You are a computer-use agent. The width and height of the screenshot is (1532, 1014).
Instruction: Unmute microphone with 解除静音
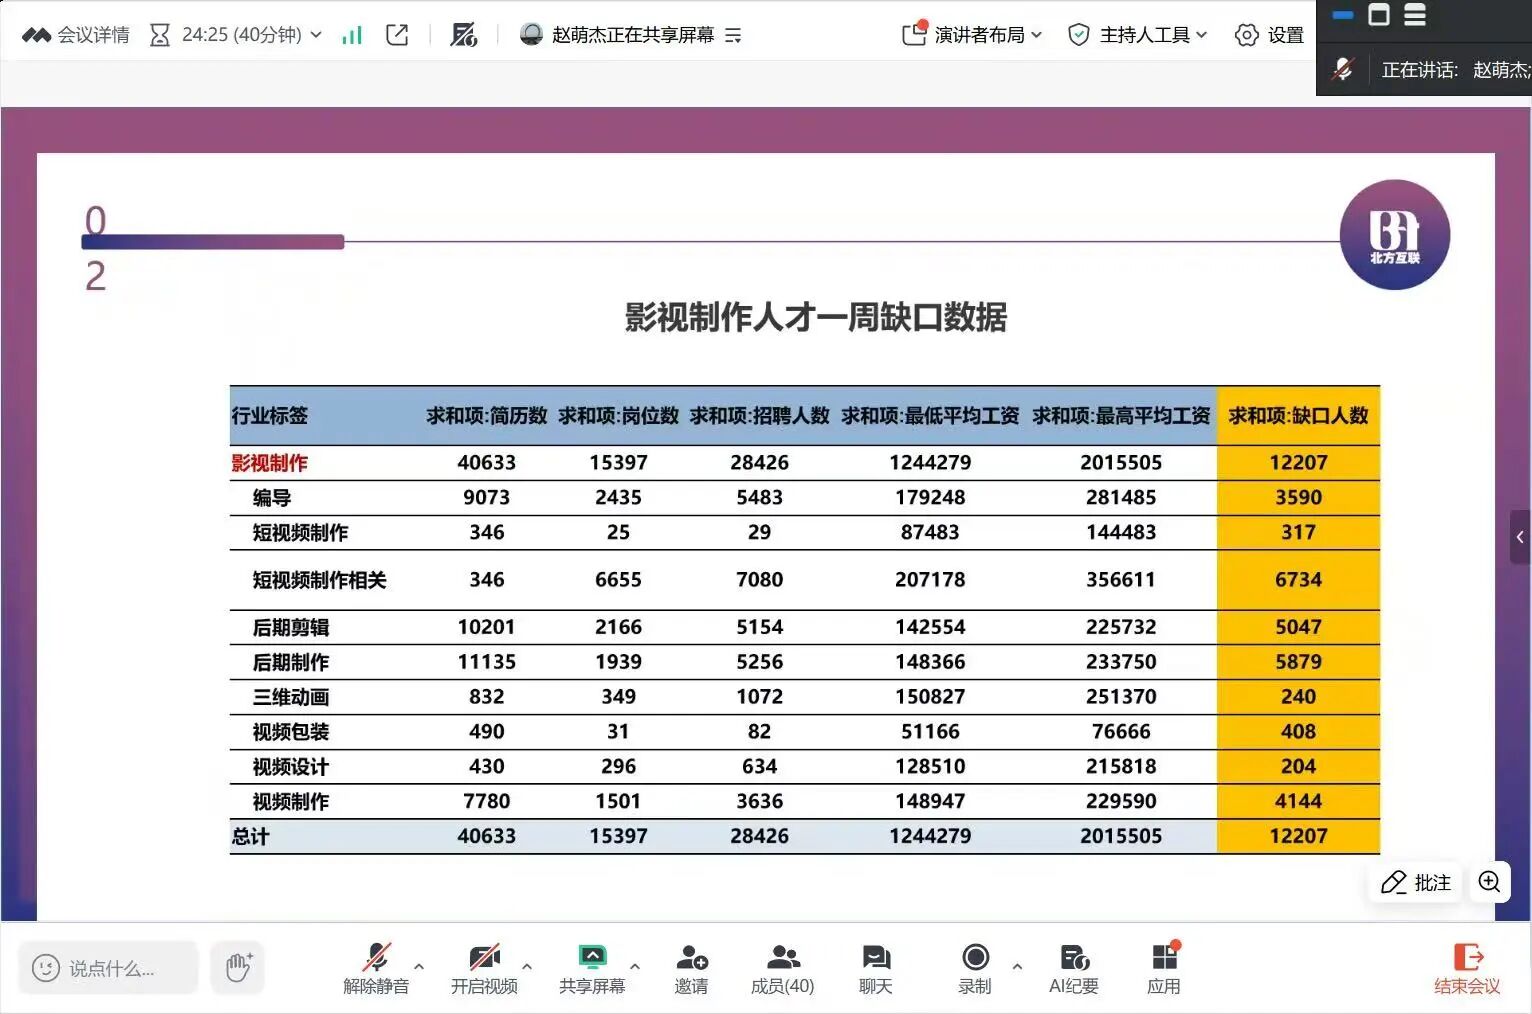376,968
